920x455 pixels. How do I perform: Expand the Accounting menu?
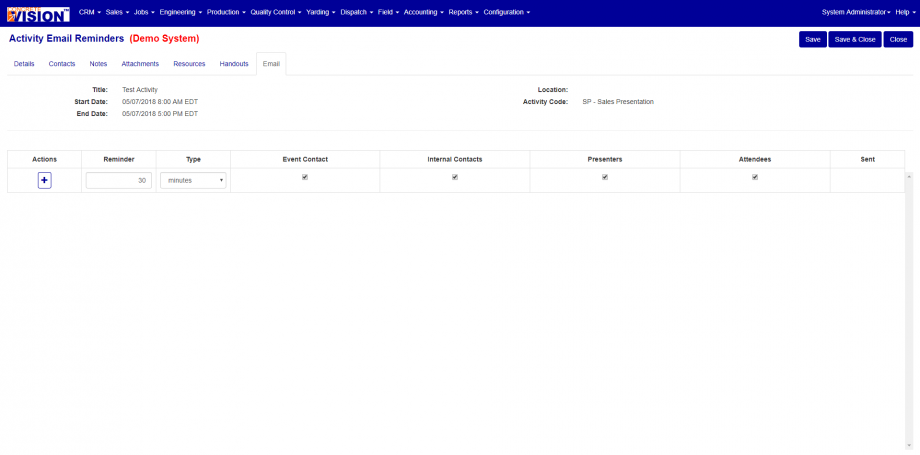pyautogui.click(x=424, y=12)
